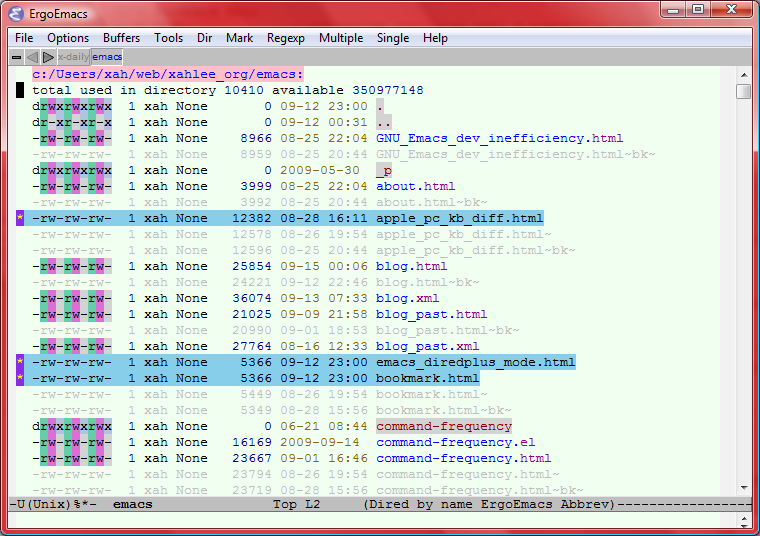Click marked file apple_pc_kb_diff.html
This screenshot has height=536, width=760.
[x=459, y=218]
